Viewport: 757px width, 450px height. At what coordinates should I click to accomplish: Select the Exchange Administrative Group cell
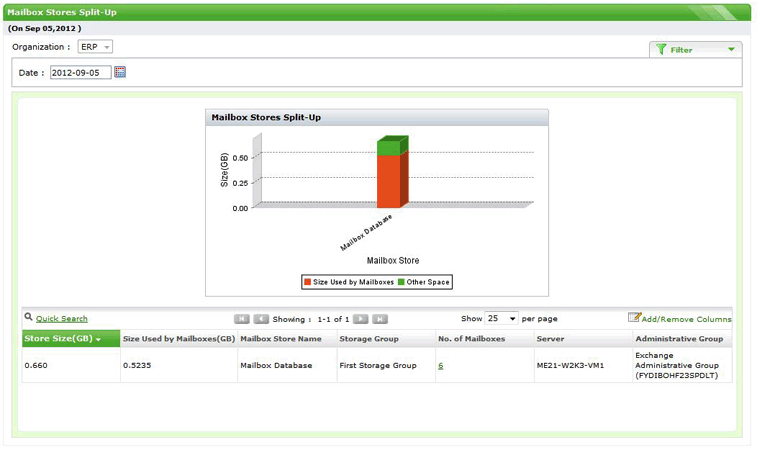pos(682,366)
